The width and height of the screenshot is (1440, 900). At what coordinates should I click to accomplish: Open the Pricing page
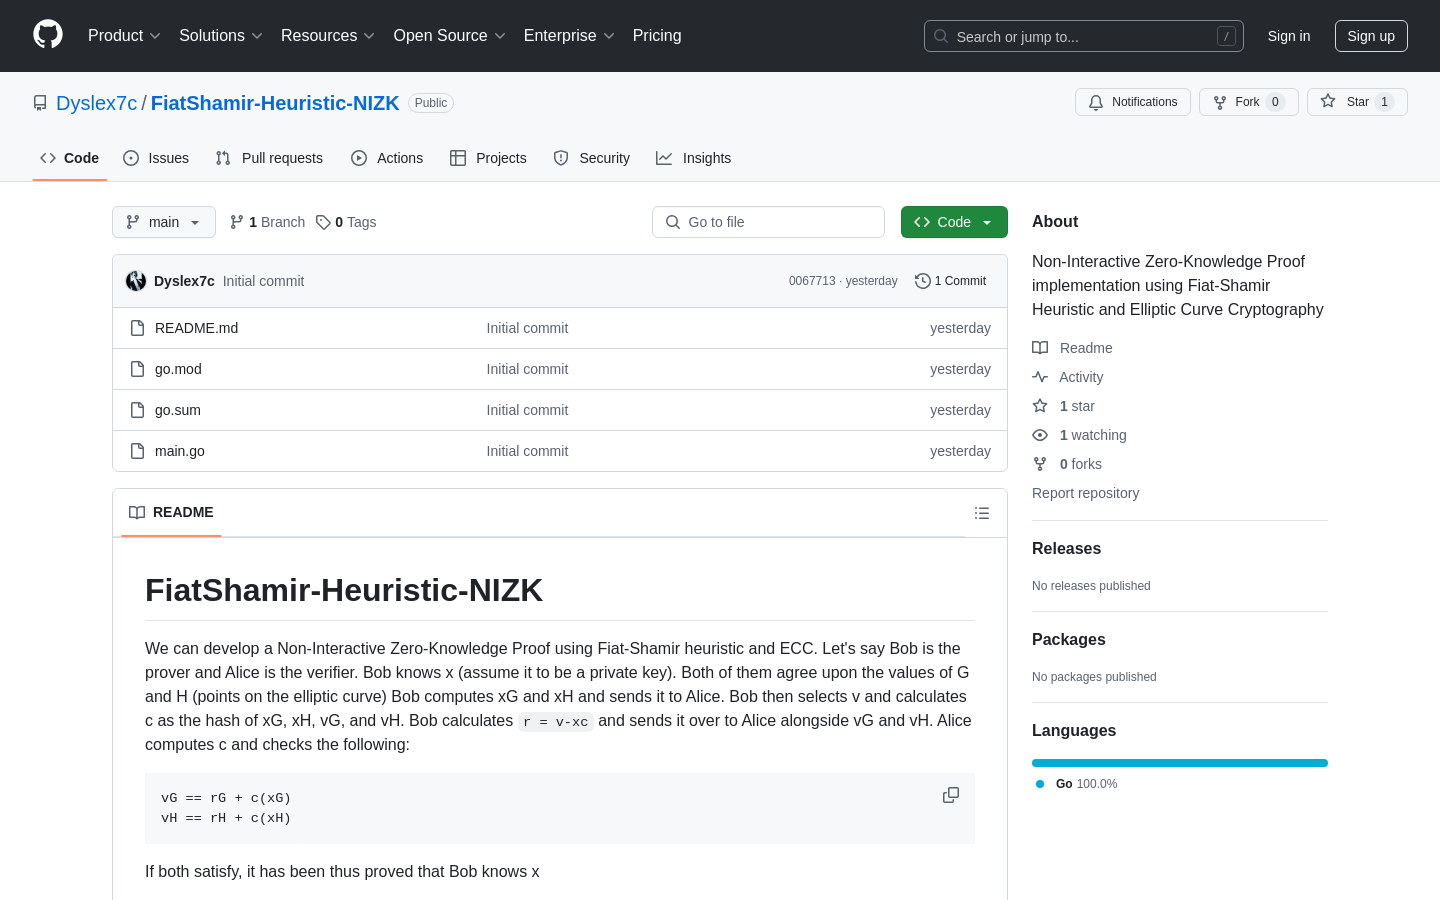657,36
